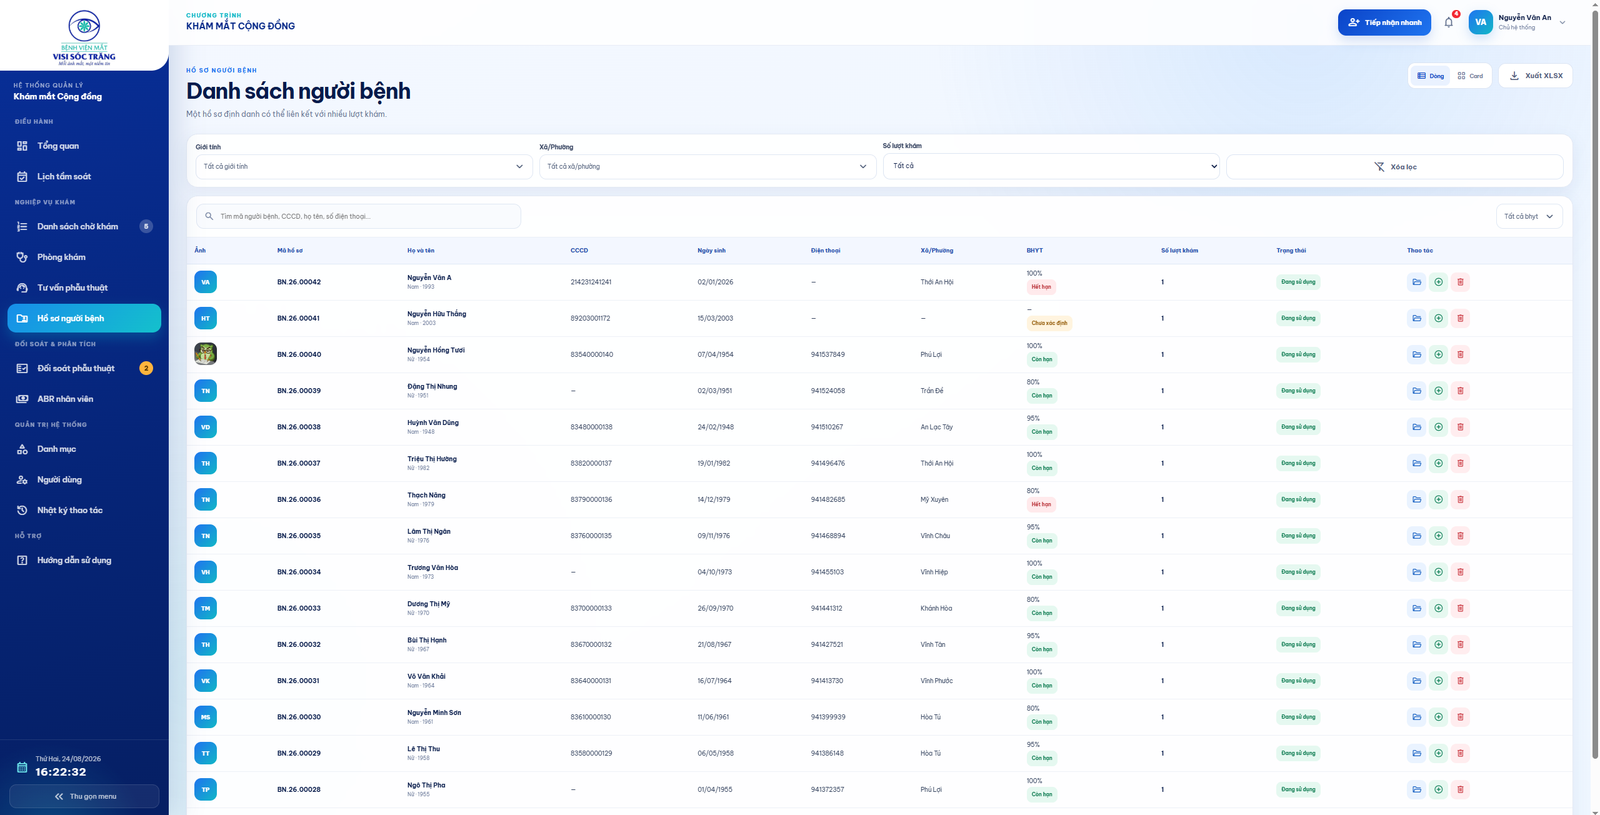Open Đối soát phẫu thuật menu item
Screen dimensions: 1600x815
pyautogui.click(x=84, y=368)
